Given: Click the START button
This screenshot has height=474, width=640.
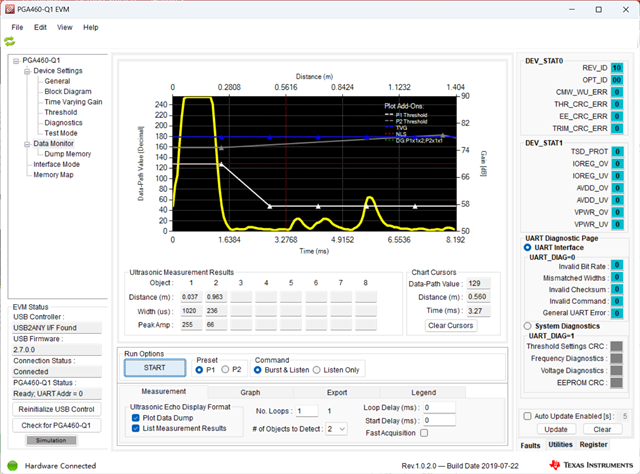Looking at the screenshot, I should (155, 368).
